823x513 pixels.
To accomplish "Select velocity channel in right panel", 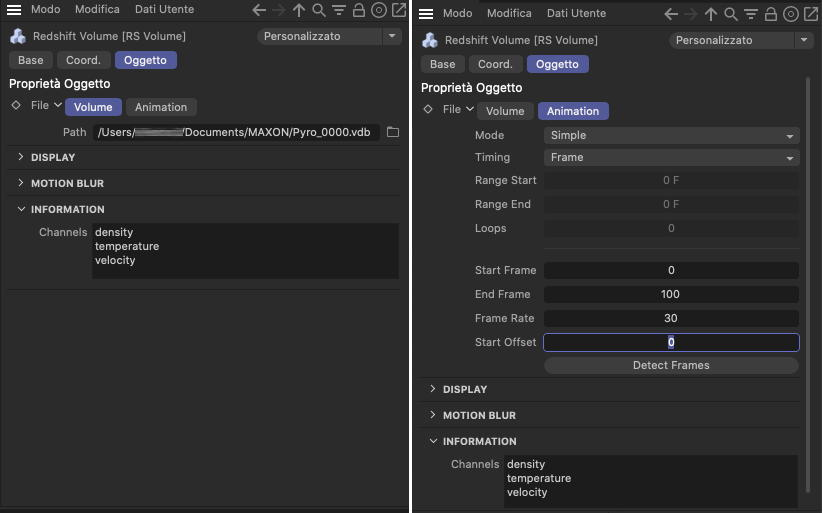I will pos(527,493).
